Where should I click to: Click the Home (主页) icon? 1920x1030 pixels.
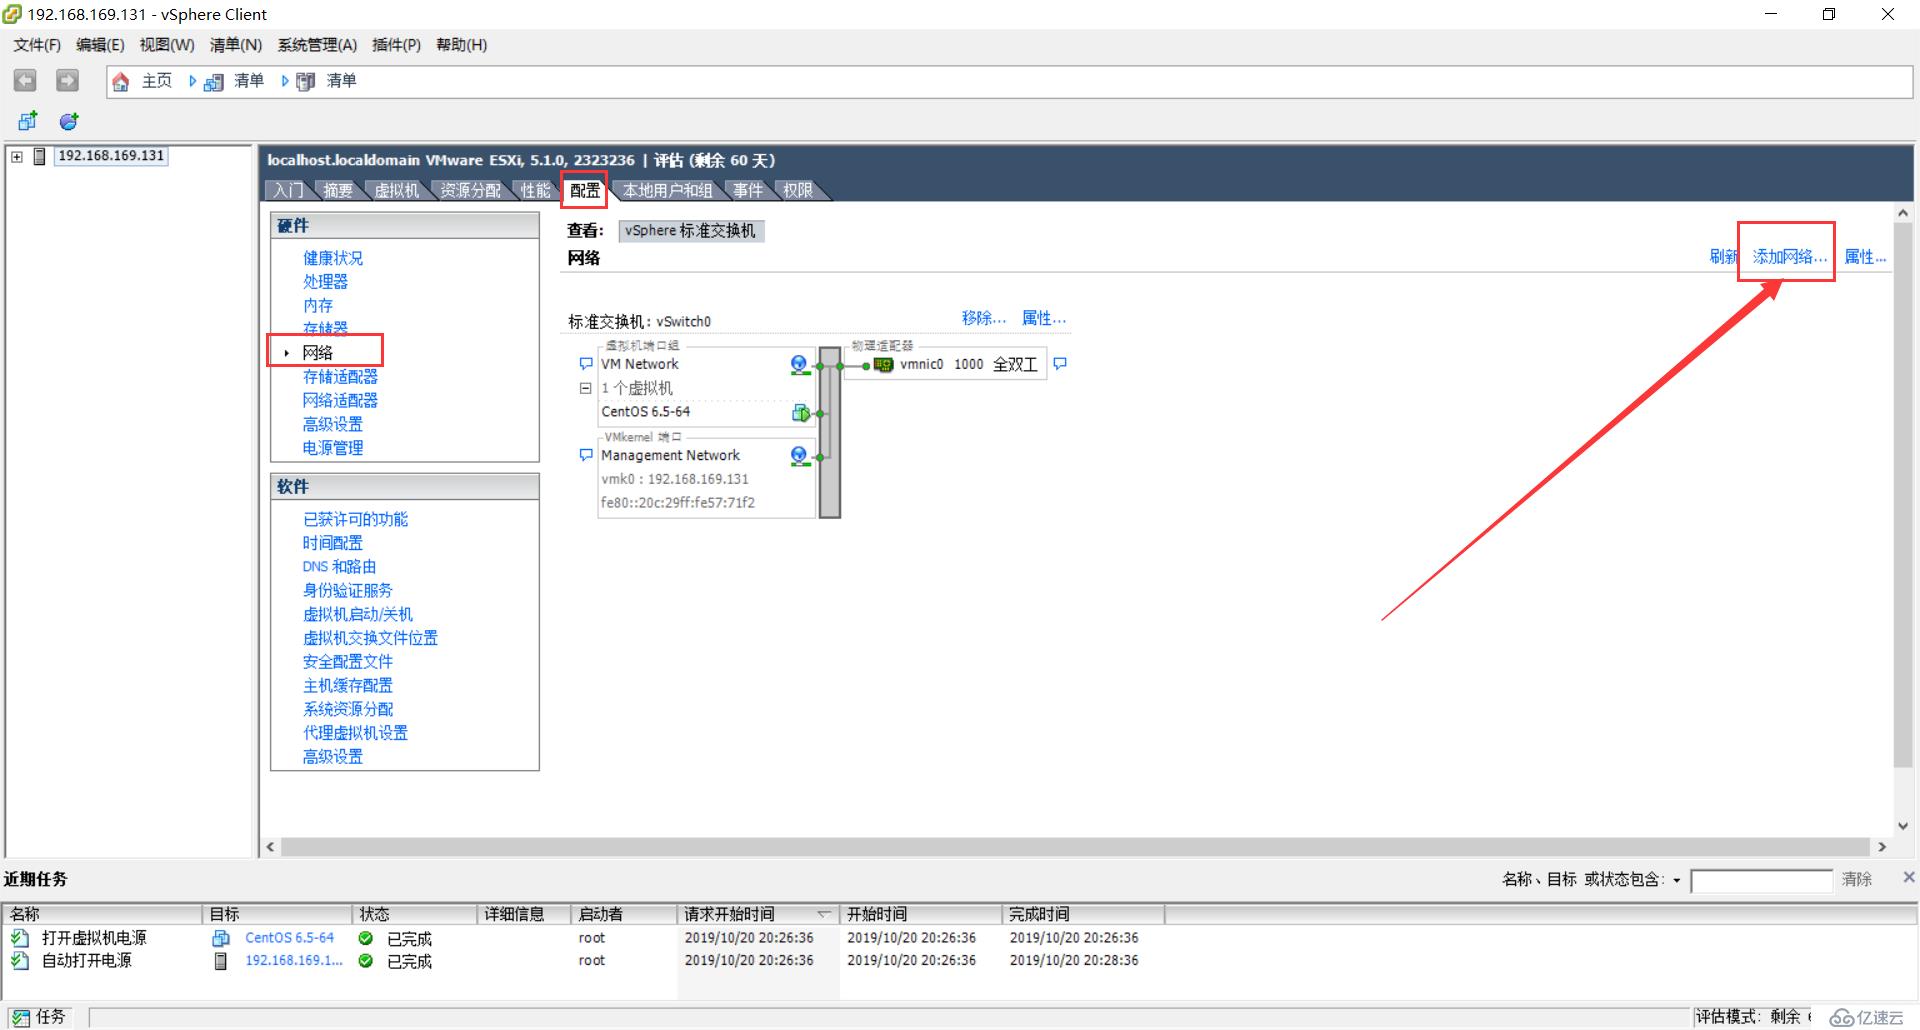[x=121, y=82]
